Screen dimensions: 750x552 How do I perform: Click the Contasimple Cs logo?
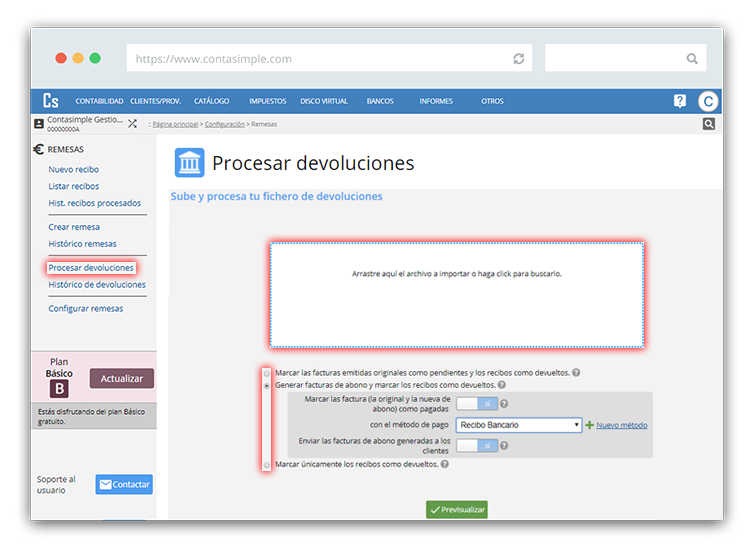[51, 101]
